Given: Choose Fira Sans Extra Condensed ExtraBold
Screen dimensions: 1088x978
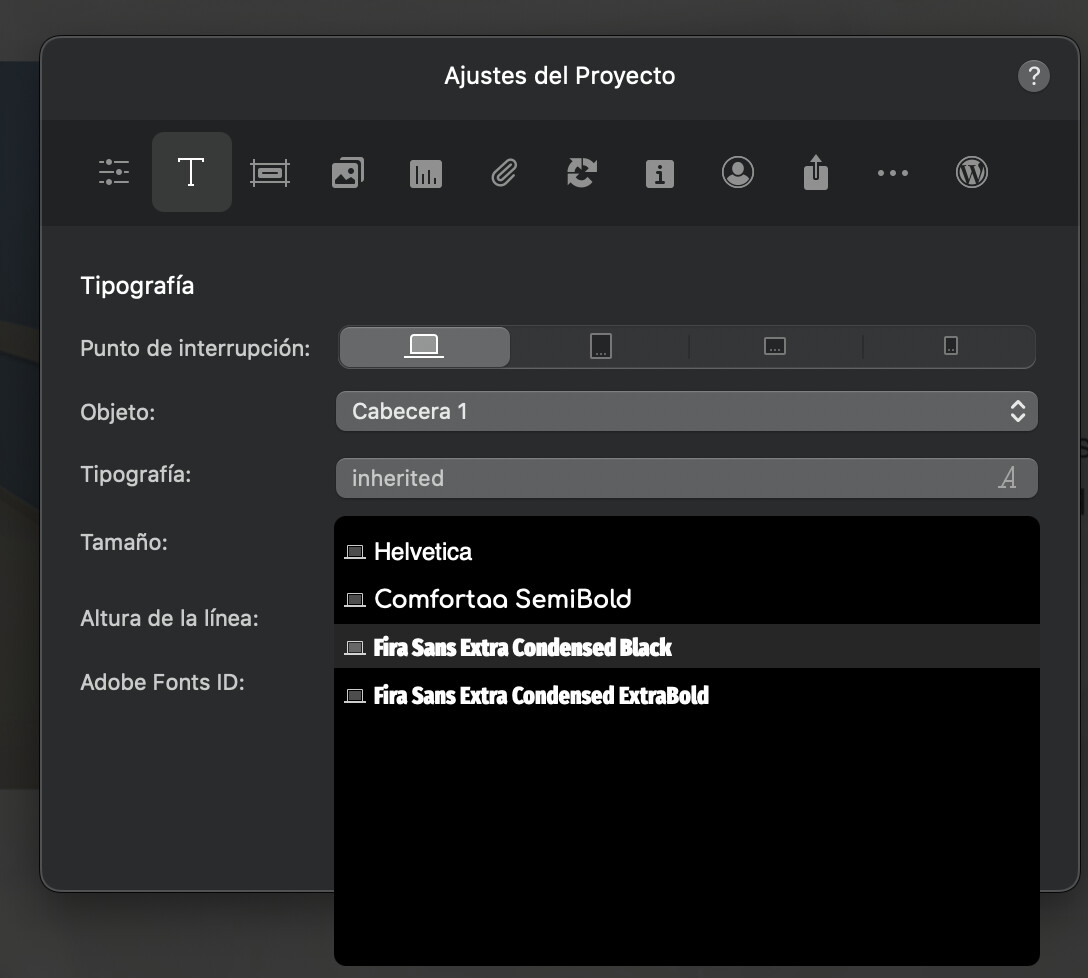Looking at the screenshot, I should coord(686,695).
